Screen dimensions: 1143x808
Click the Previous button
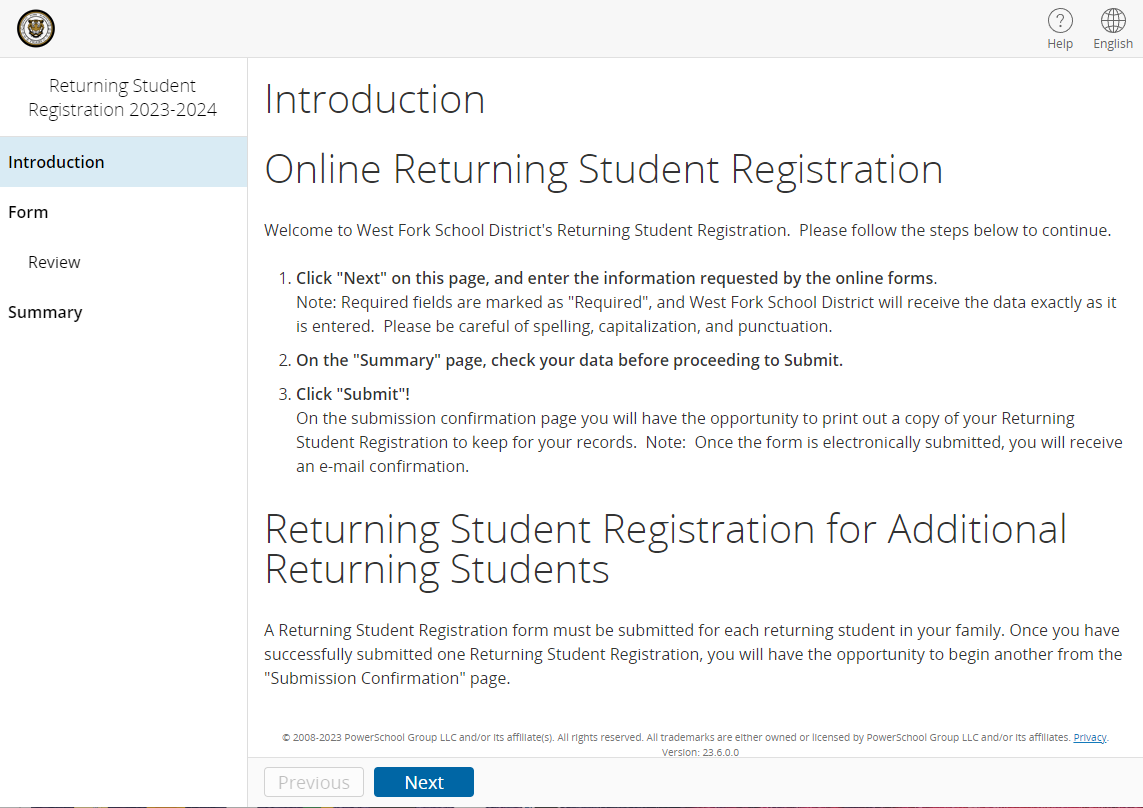313,782
